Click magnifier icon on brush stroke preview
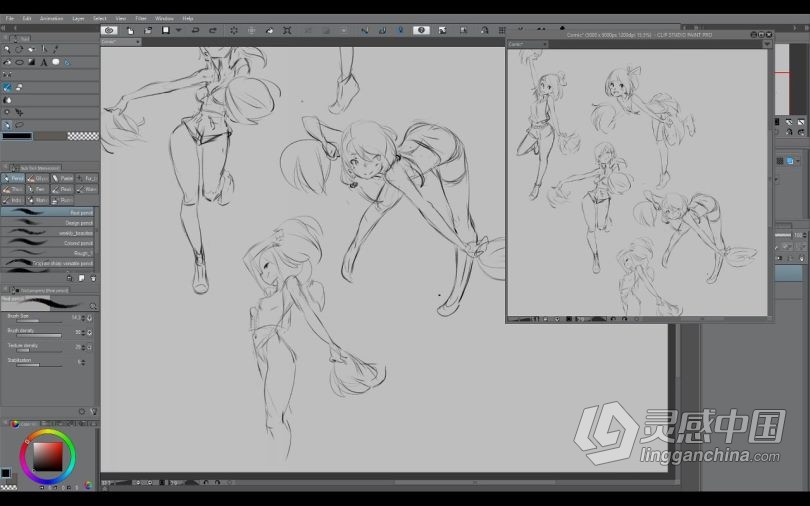 click(93, 306)
